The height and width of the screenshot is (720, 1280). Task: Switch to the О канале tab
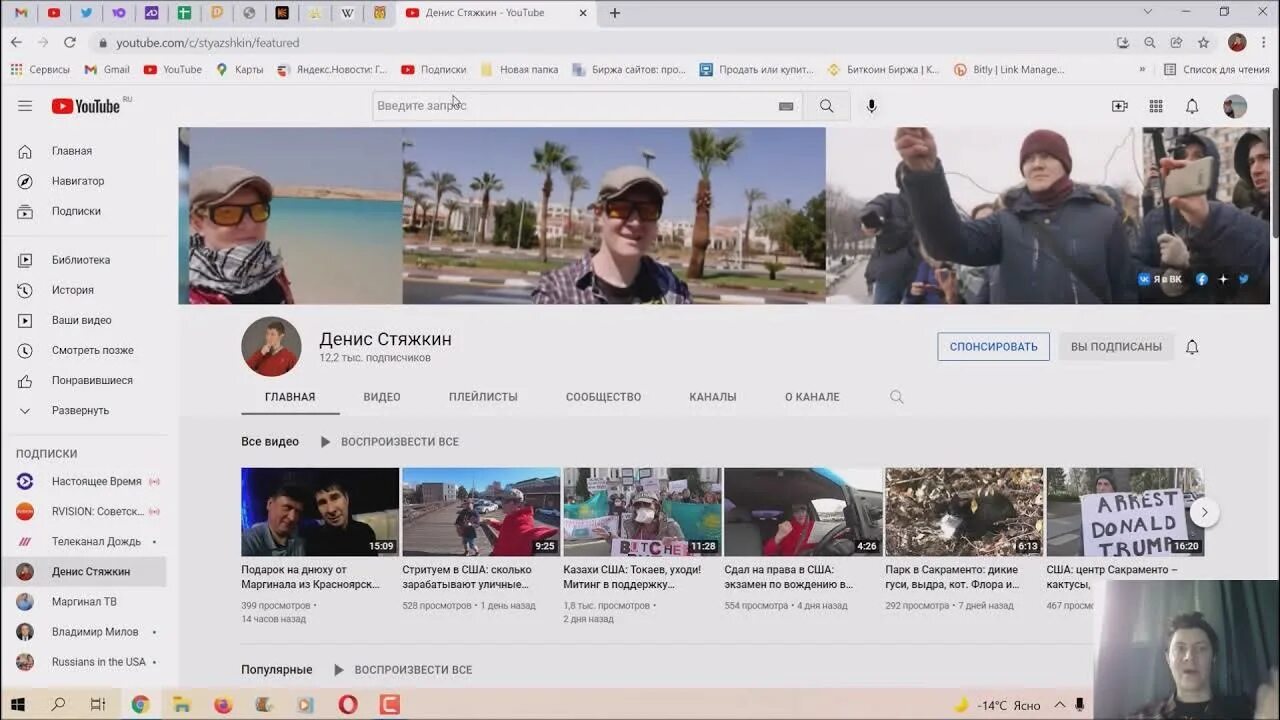point(812,397)
